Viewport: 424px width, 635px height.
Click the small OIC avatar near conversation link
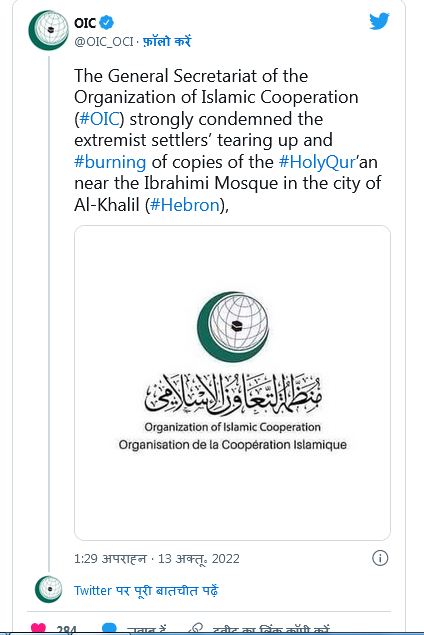(49, 589)
